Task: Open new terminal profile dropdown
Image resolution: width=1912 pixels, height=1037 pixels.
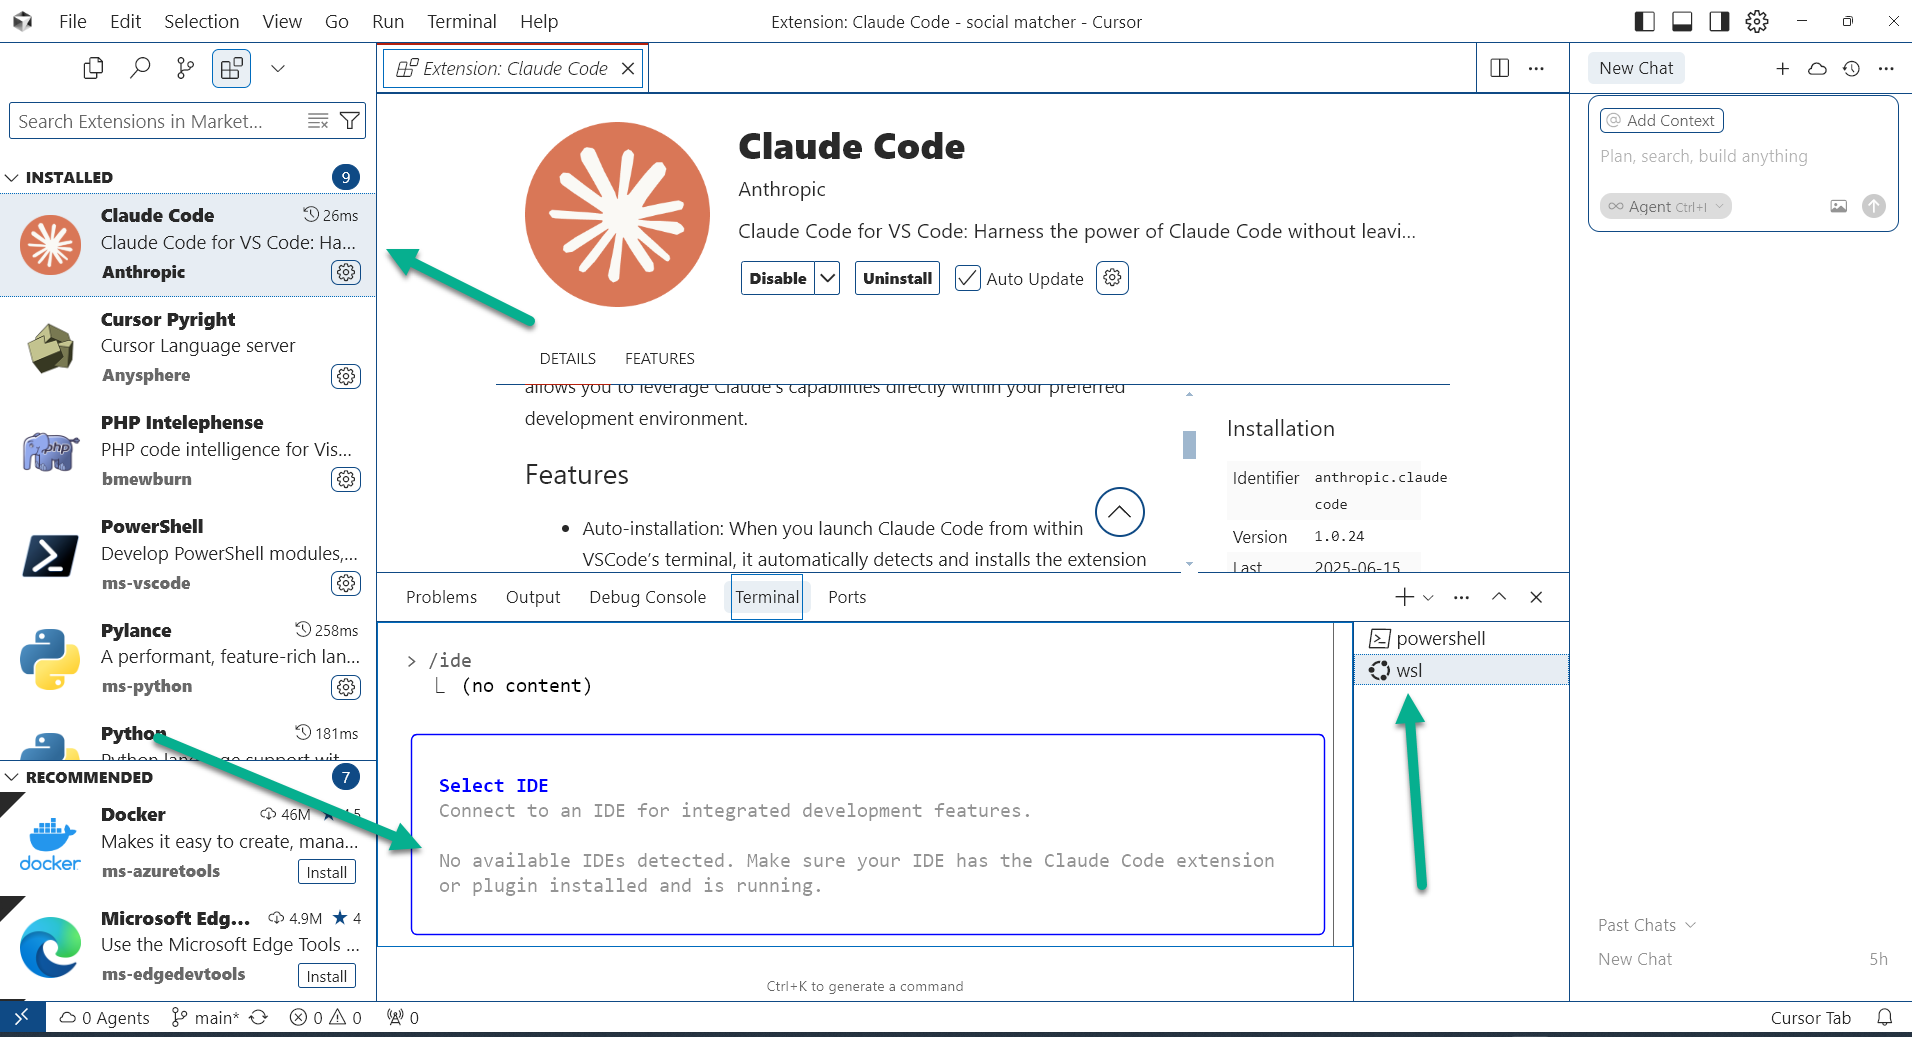Action: click(x=1428, y=597)
